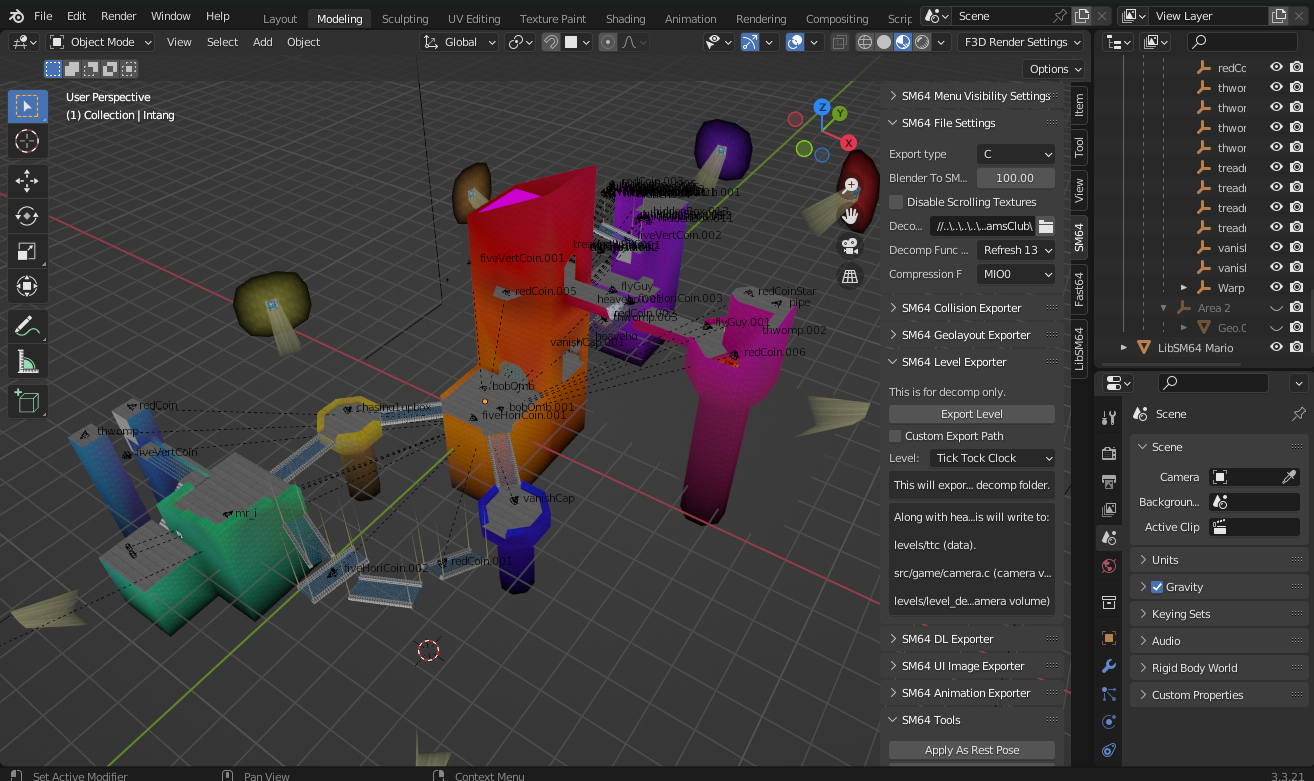Select the Rotate tool
Image resolution: width=1314 pixels, height=781 pixels.
point(27,216)
